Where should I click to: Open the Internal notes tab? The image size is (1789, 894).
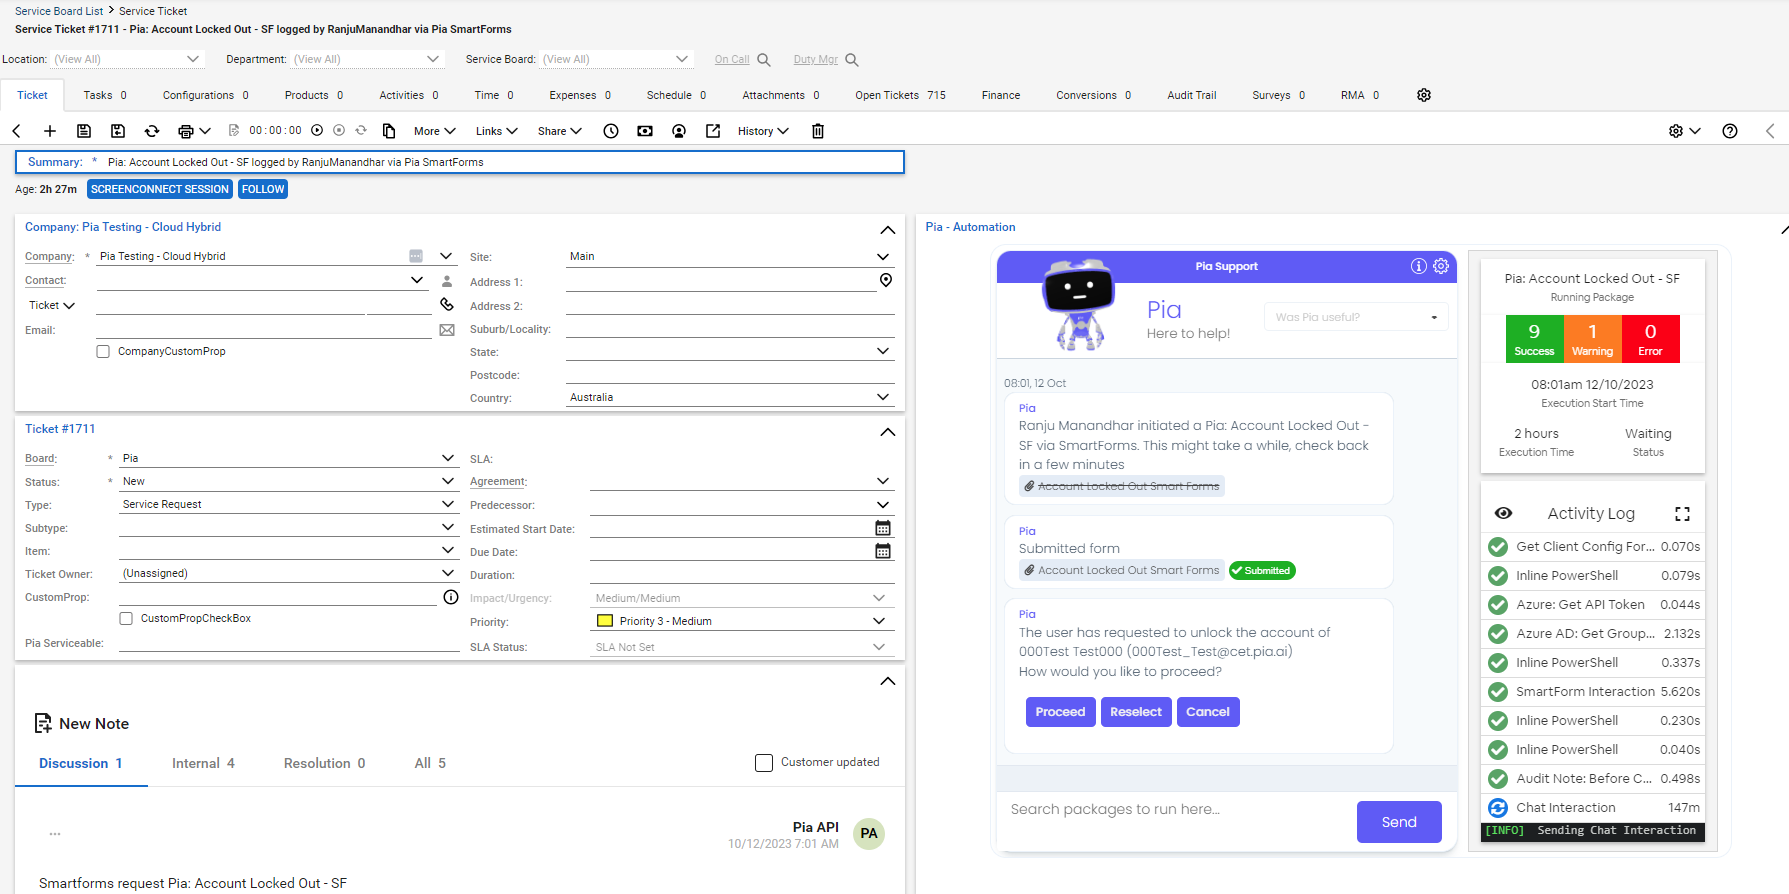pos(203,763)
